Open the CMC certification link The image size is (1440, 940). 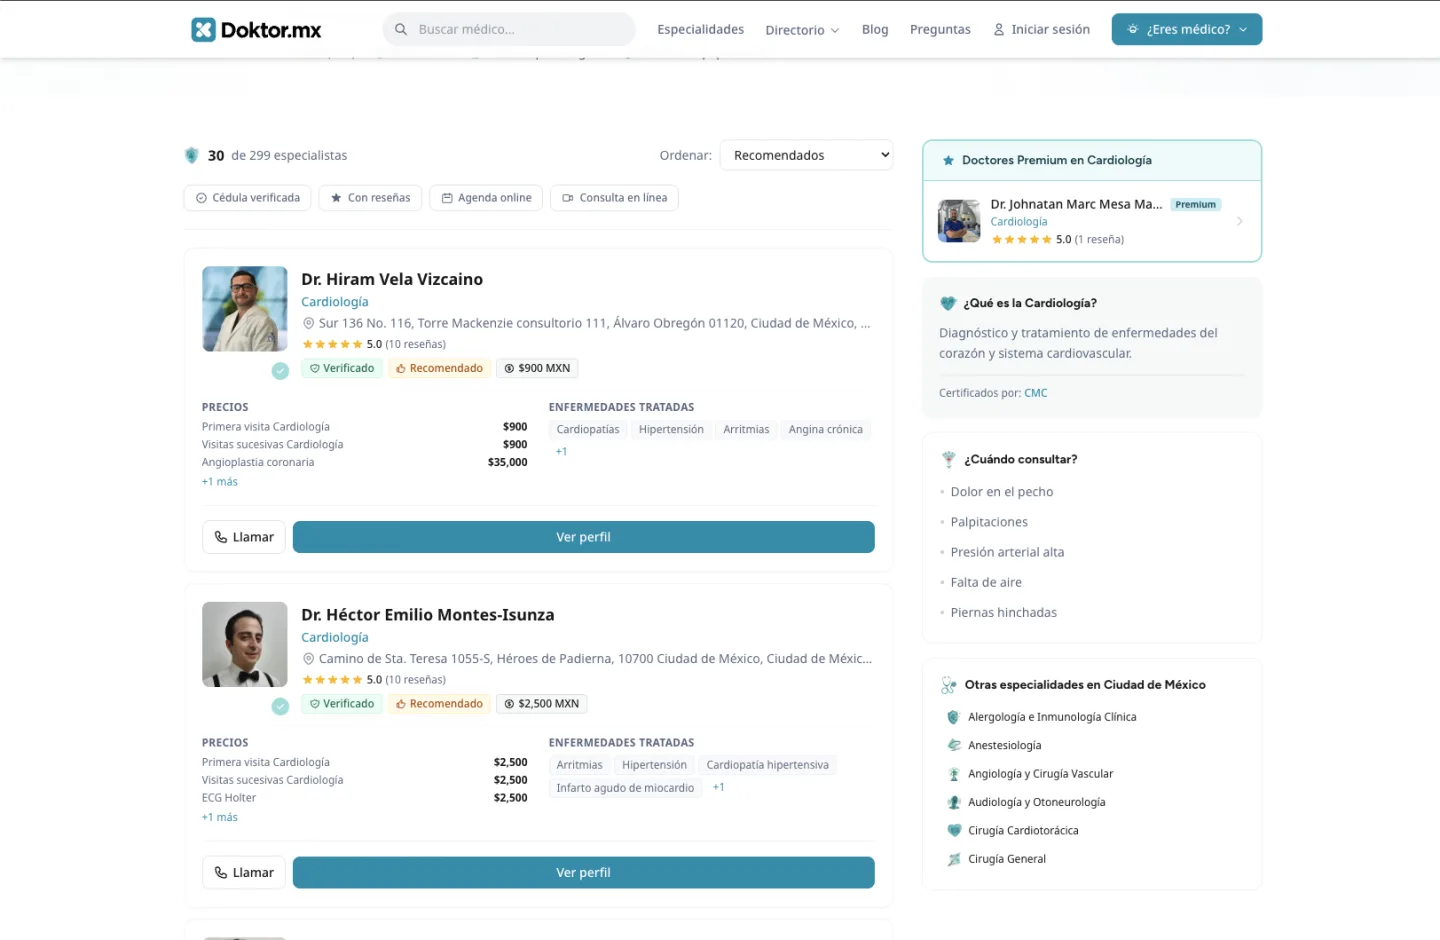pos(1036,393)
